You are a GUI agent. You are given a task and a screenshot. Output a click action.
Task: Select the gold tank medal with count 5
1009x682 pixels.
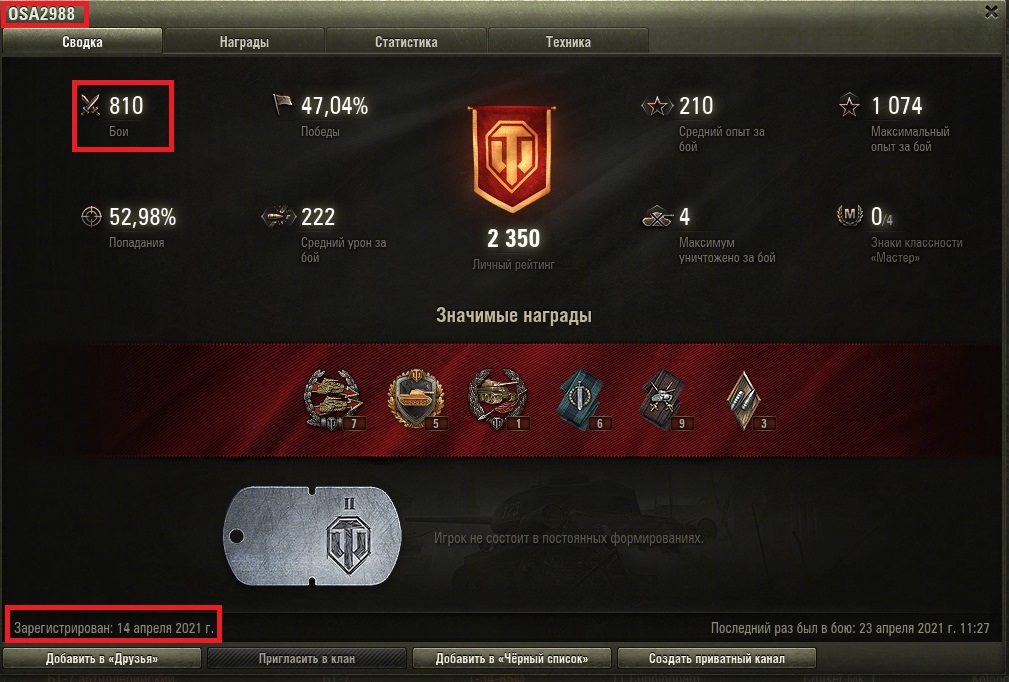pos(416,400)
